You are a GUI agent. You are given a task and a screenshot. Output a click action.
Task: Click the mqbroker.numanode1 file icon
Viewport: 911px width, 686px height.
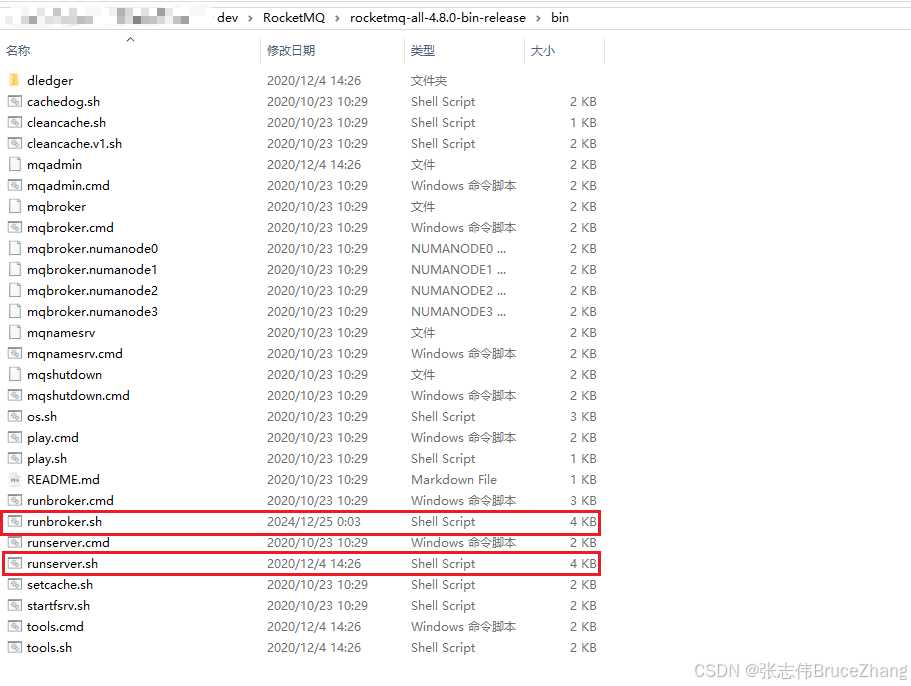(15, 269)
